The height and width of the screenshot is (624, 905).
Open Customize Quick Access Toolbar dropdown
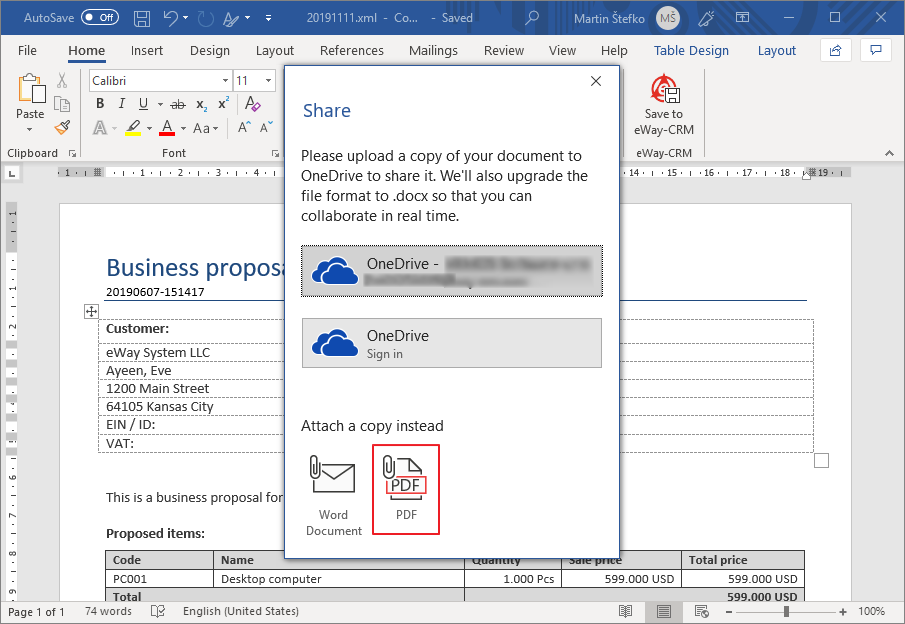click(x=268, y=18)
